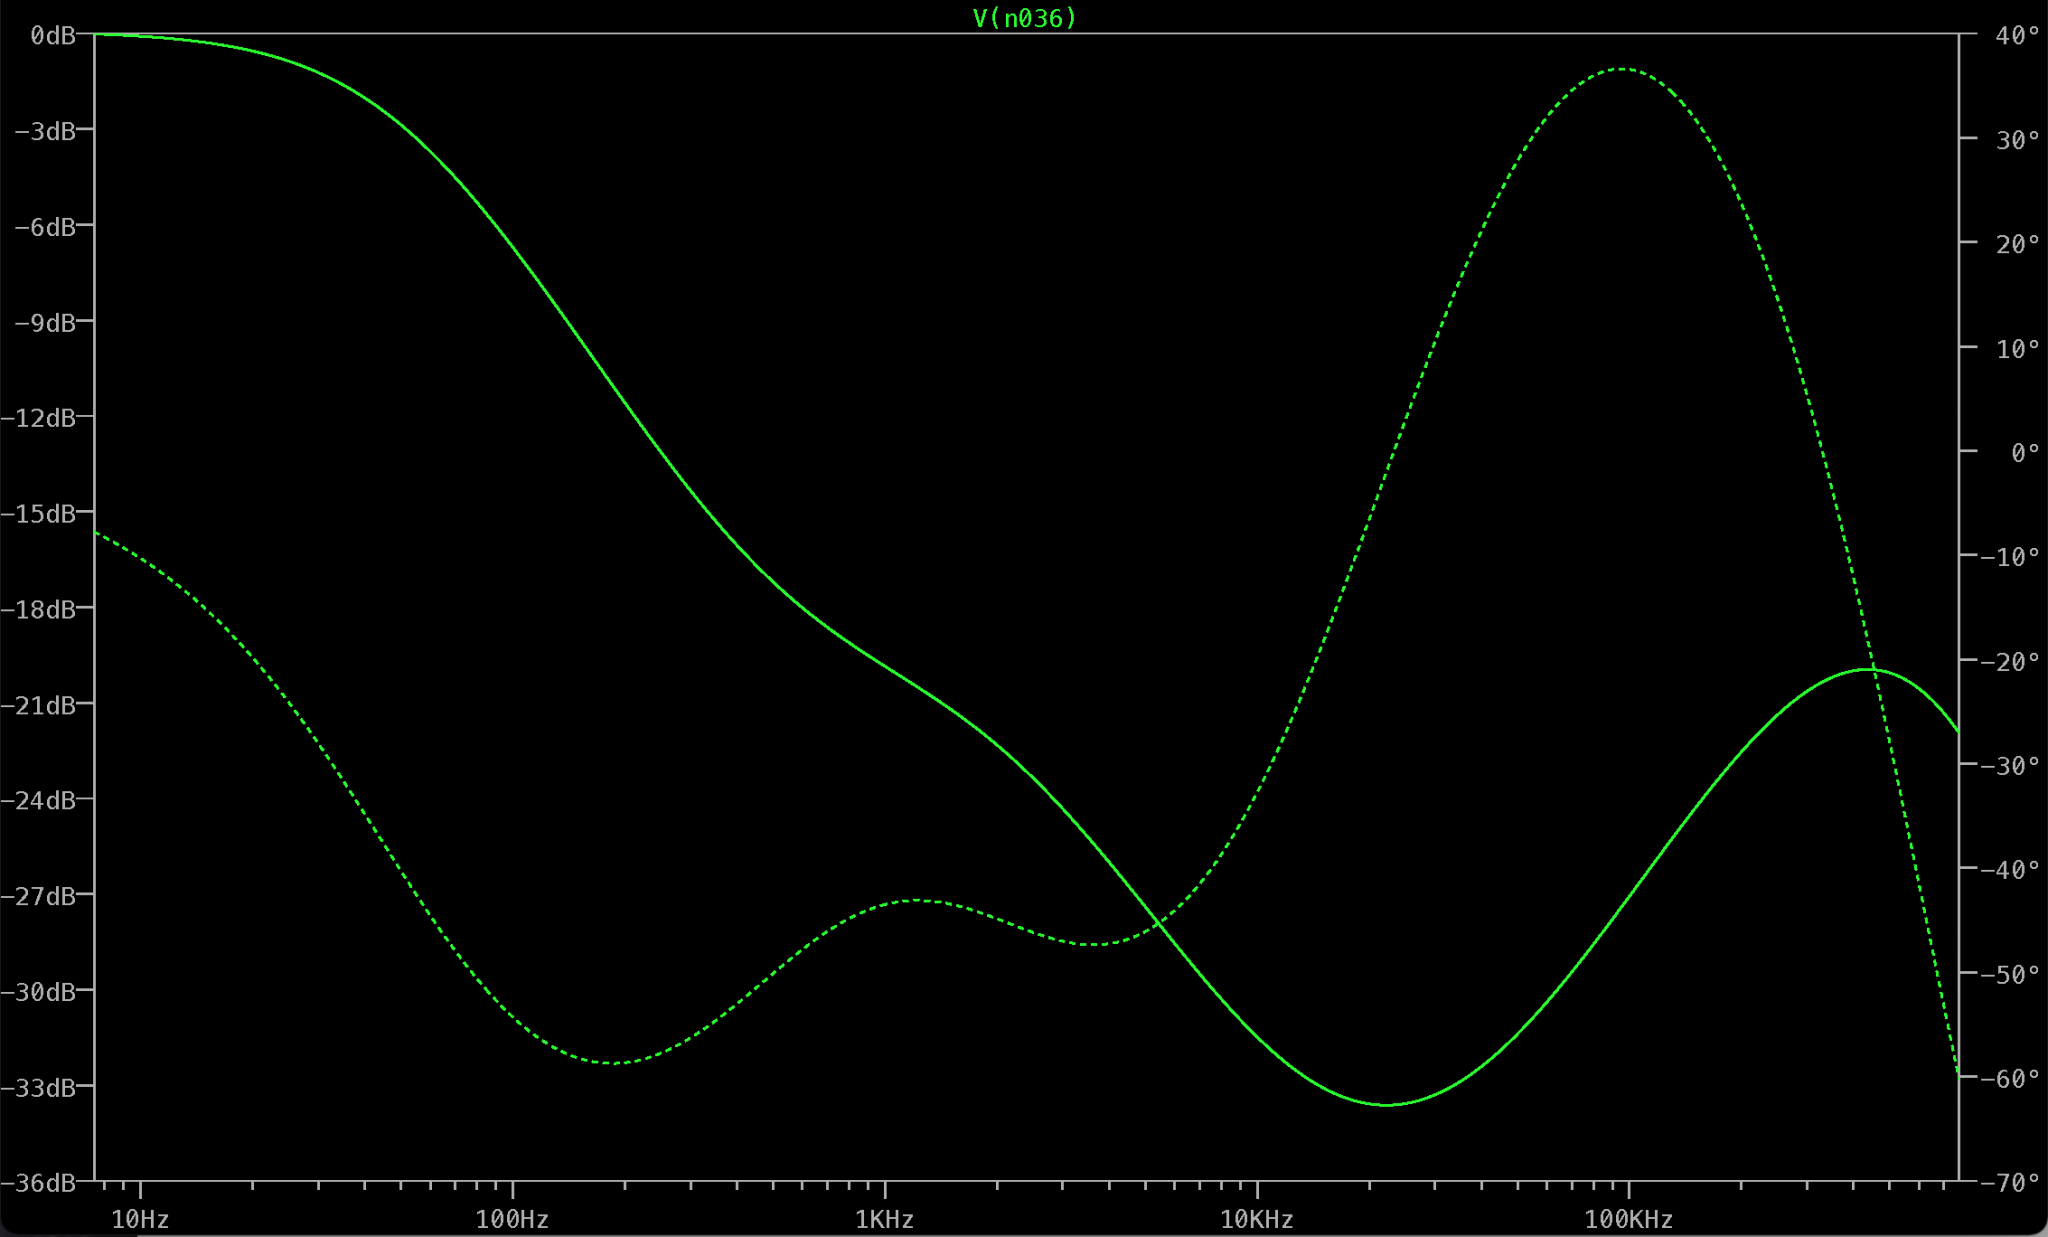Click the -30° phase axis label
The image size is (2048, 1237).
click(x=2010, y=766)
